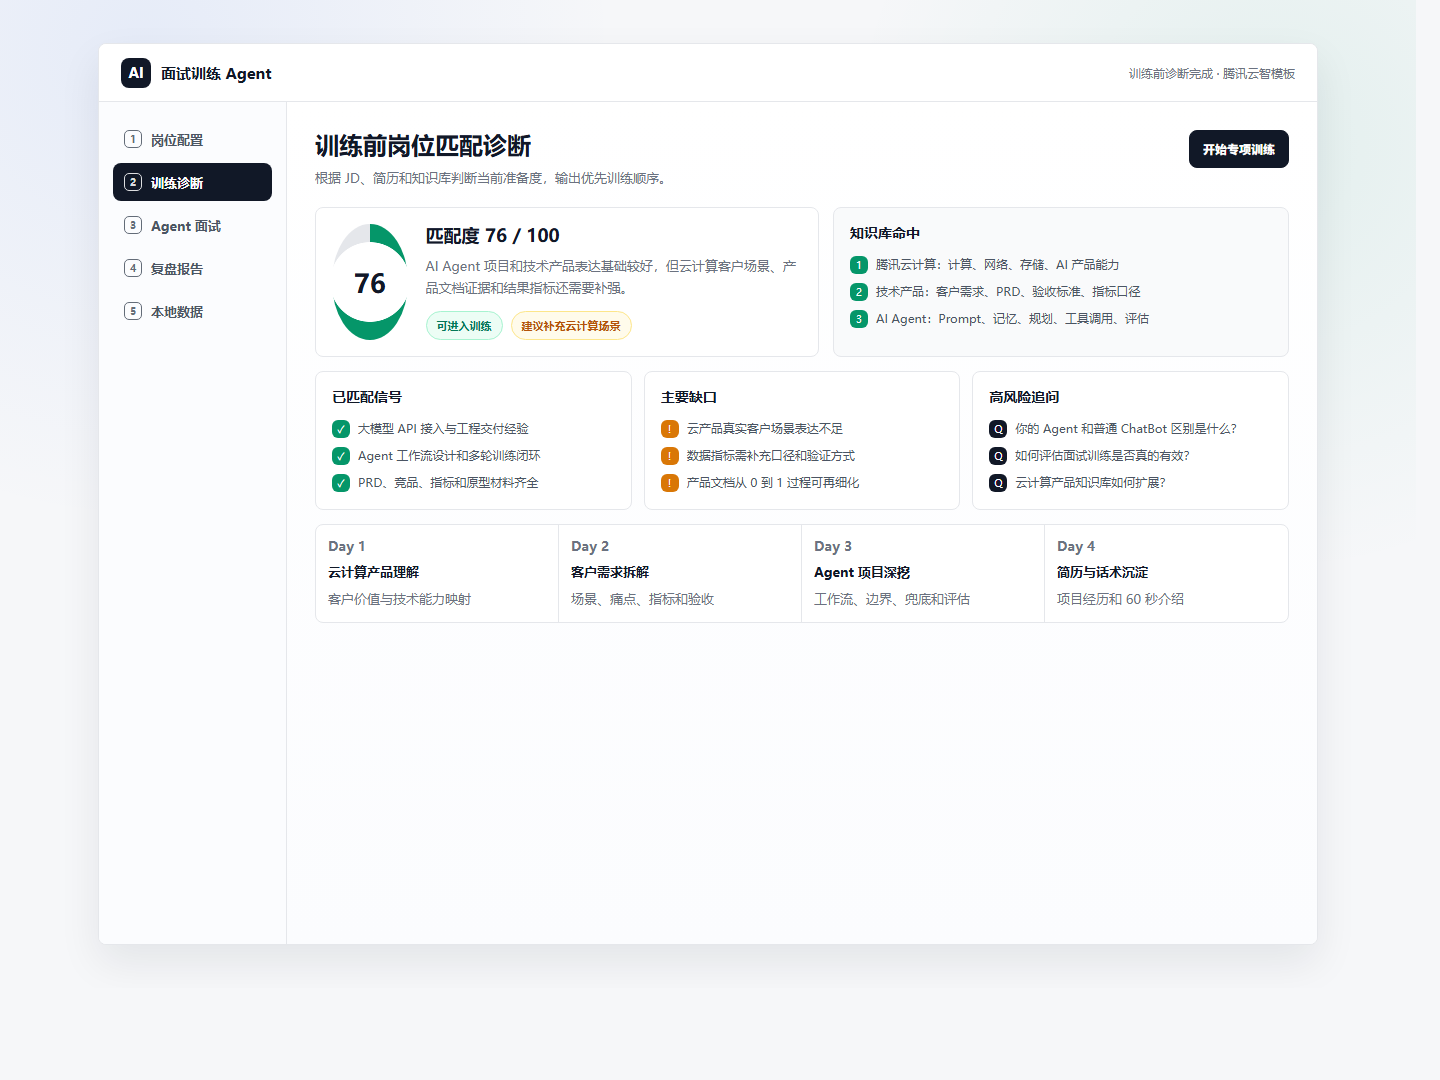Open the Day 2 客户需求拆解 card
Viewport: 1440px width, 1080px height.
point(680,573)
